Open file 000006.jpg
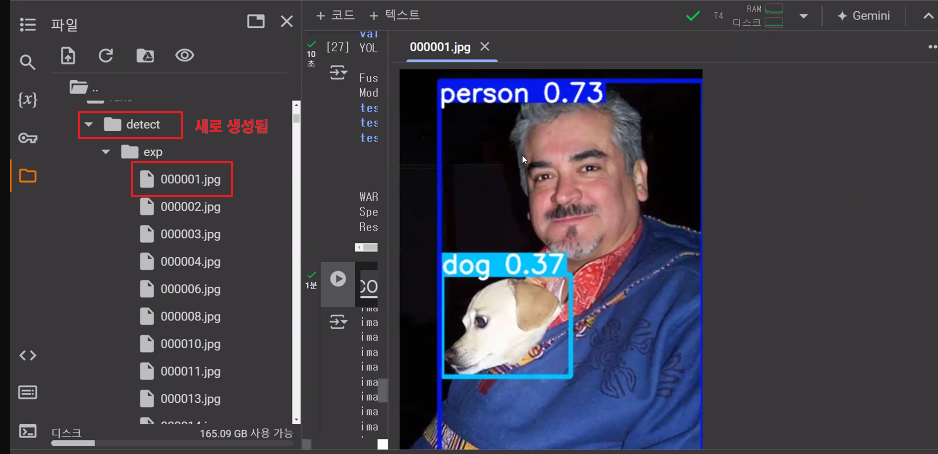Image resolution: width=938 pixels, height=454 pixels. point(181,289)
